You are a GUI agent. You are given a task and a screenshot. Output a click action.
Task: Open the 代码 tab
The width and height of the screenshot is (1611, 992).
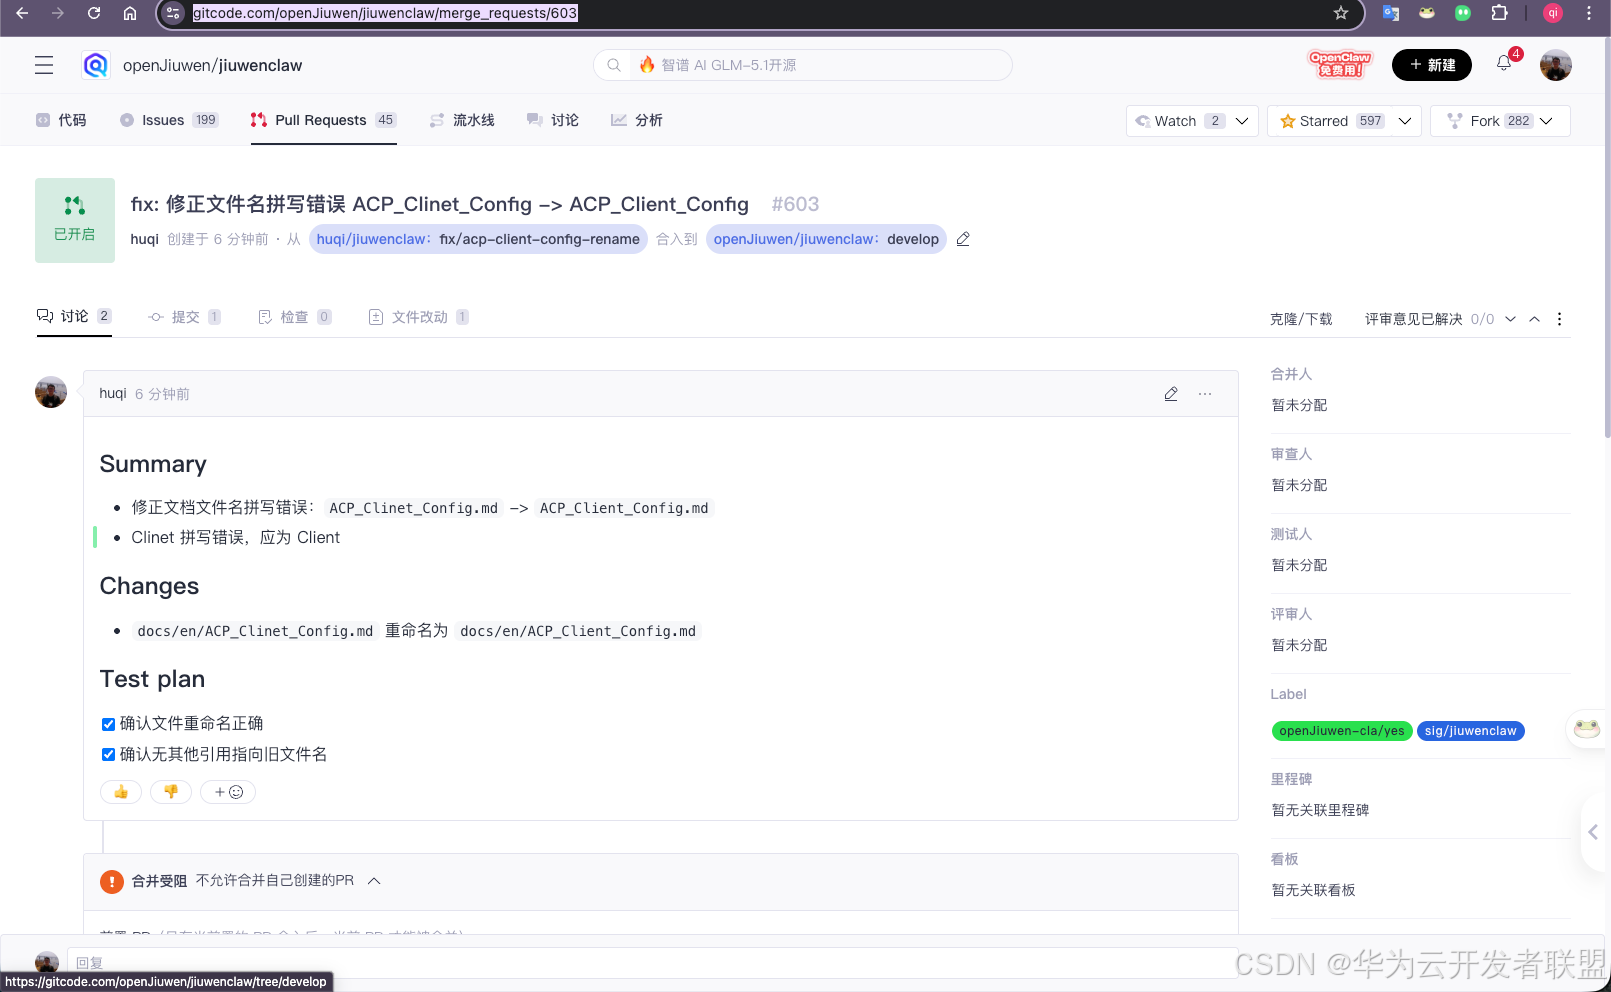(61, 120)
